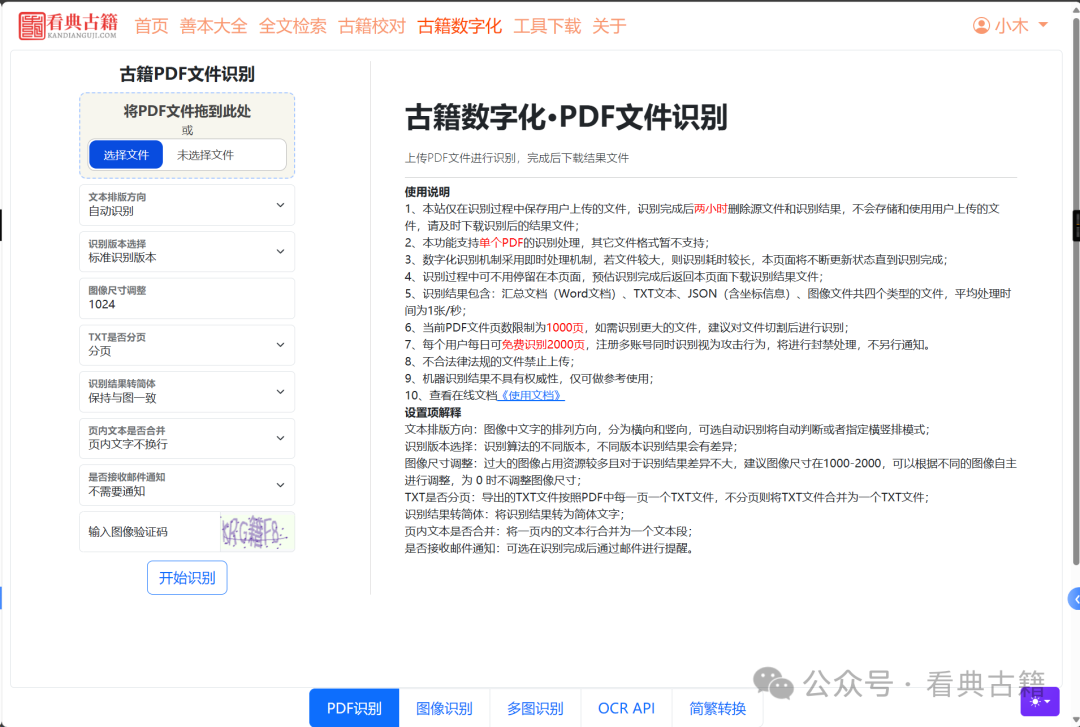Click the 选择文件 upload button

pyautogui.click(x=125, y=154)
